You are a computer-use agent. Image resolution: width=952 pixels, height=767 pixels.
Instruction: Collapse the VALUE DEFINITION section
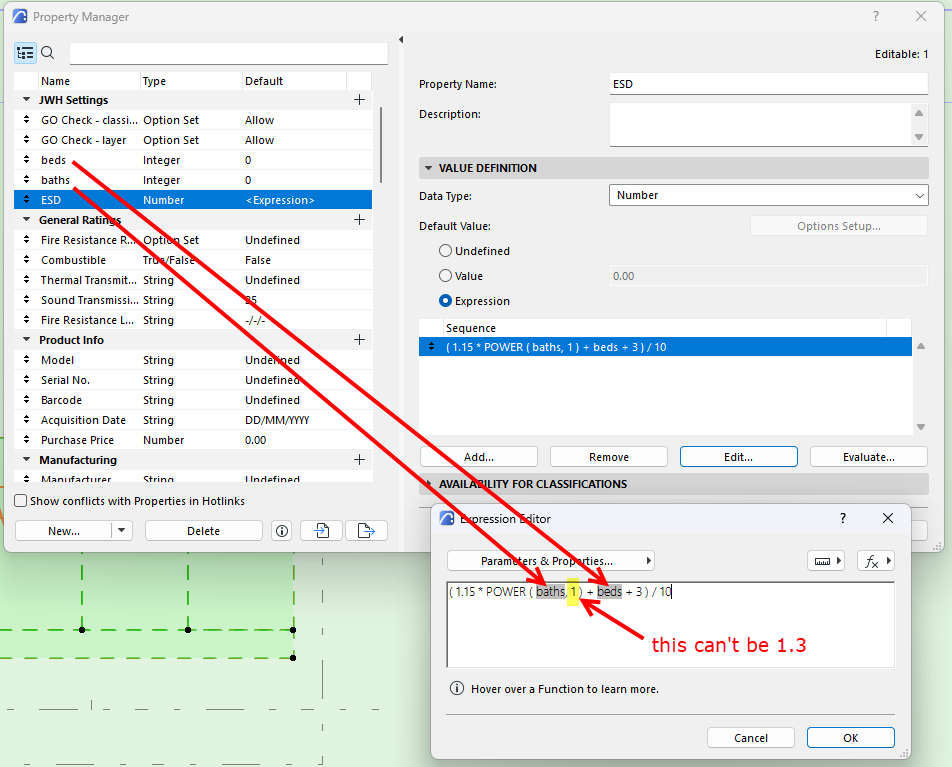click(429, 168)
